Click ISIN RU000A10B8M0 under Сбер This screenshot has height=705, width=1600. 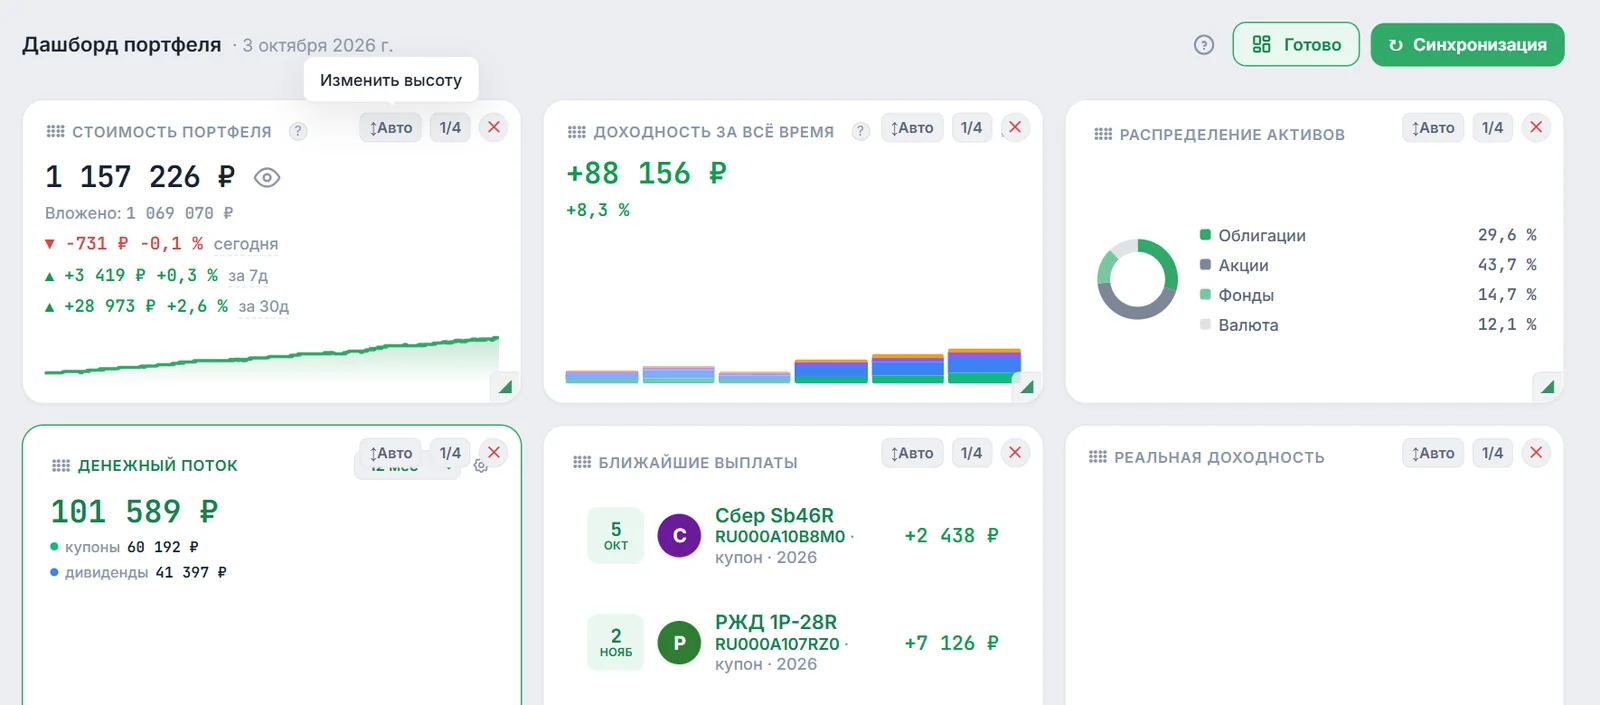[780, 536]
